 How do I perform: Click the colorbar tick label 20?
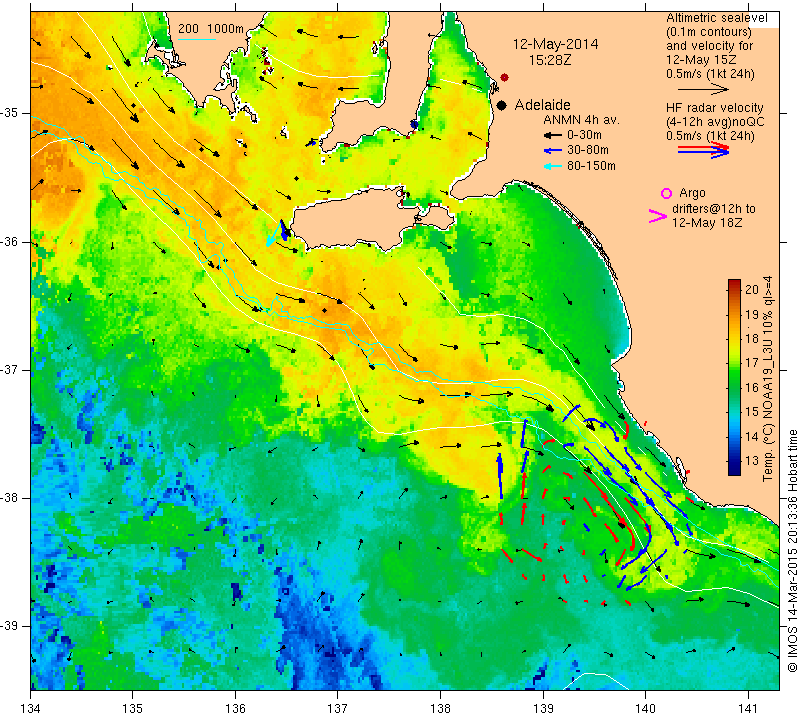[752, 290]
